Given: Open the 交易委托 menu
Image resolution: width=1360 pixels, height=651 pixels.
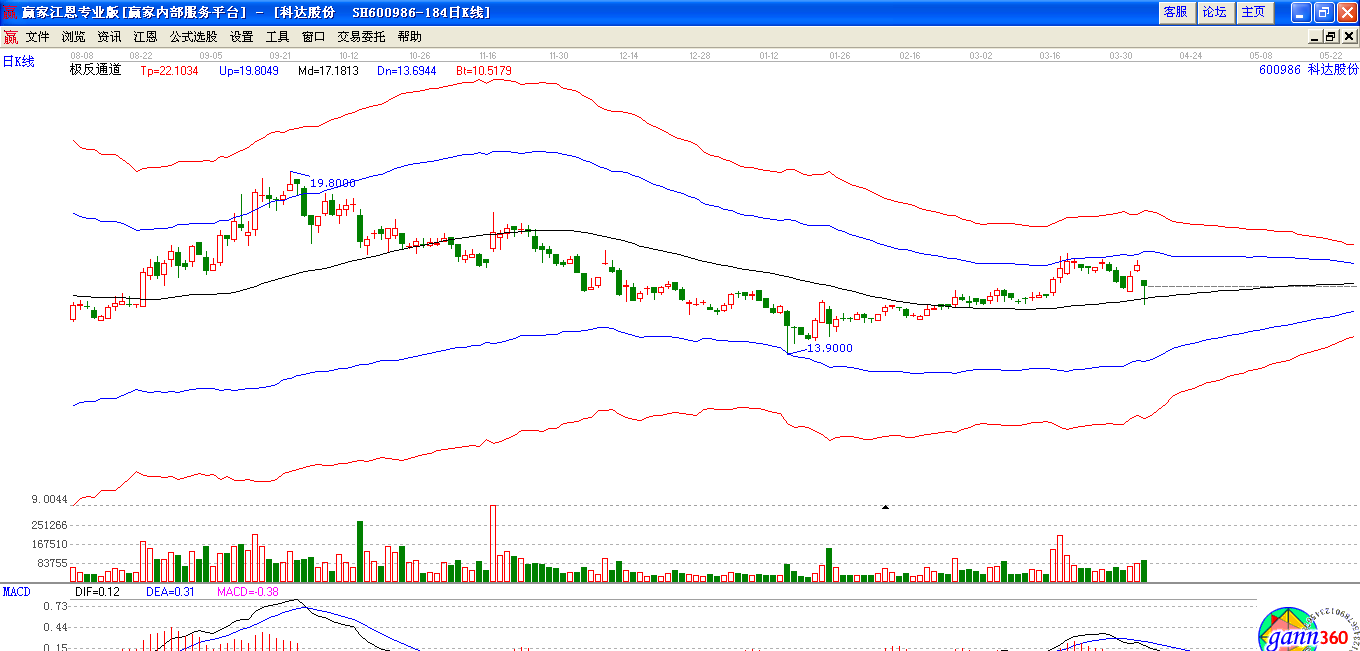Looking at the screenshot, I should pyautogui.click(x=361, y=37).
